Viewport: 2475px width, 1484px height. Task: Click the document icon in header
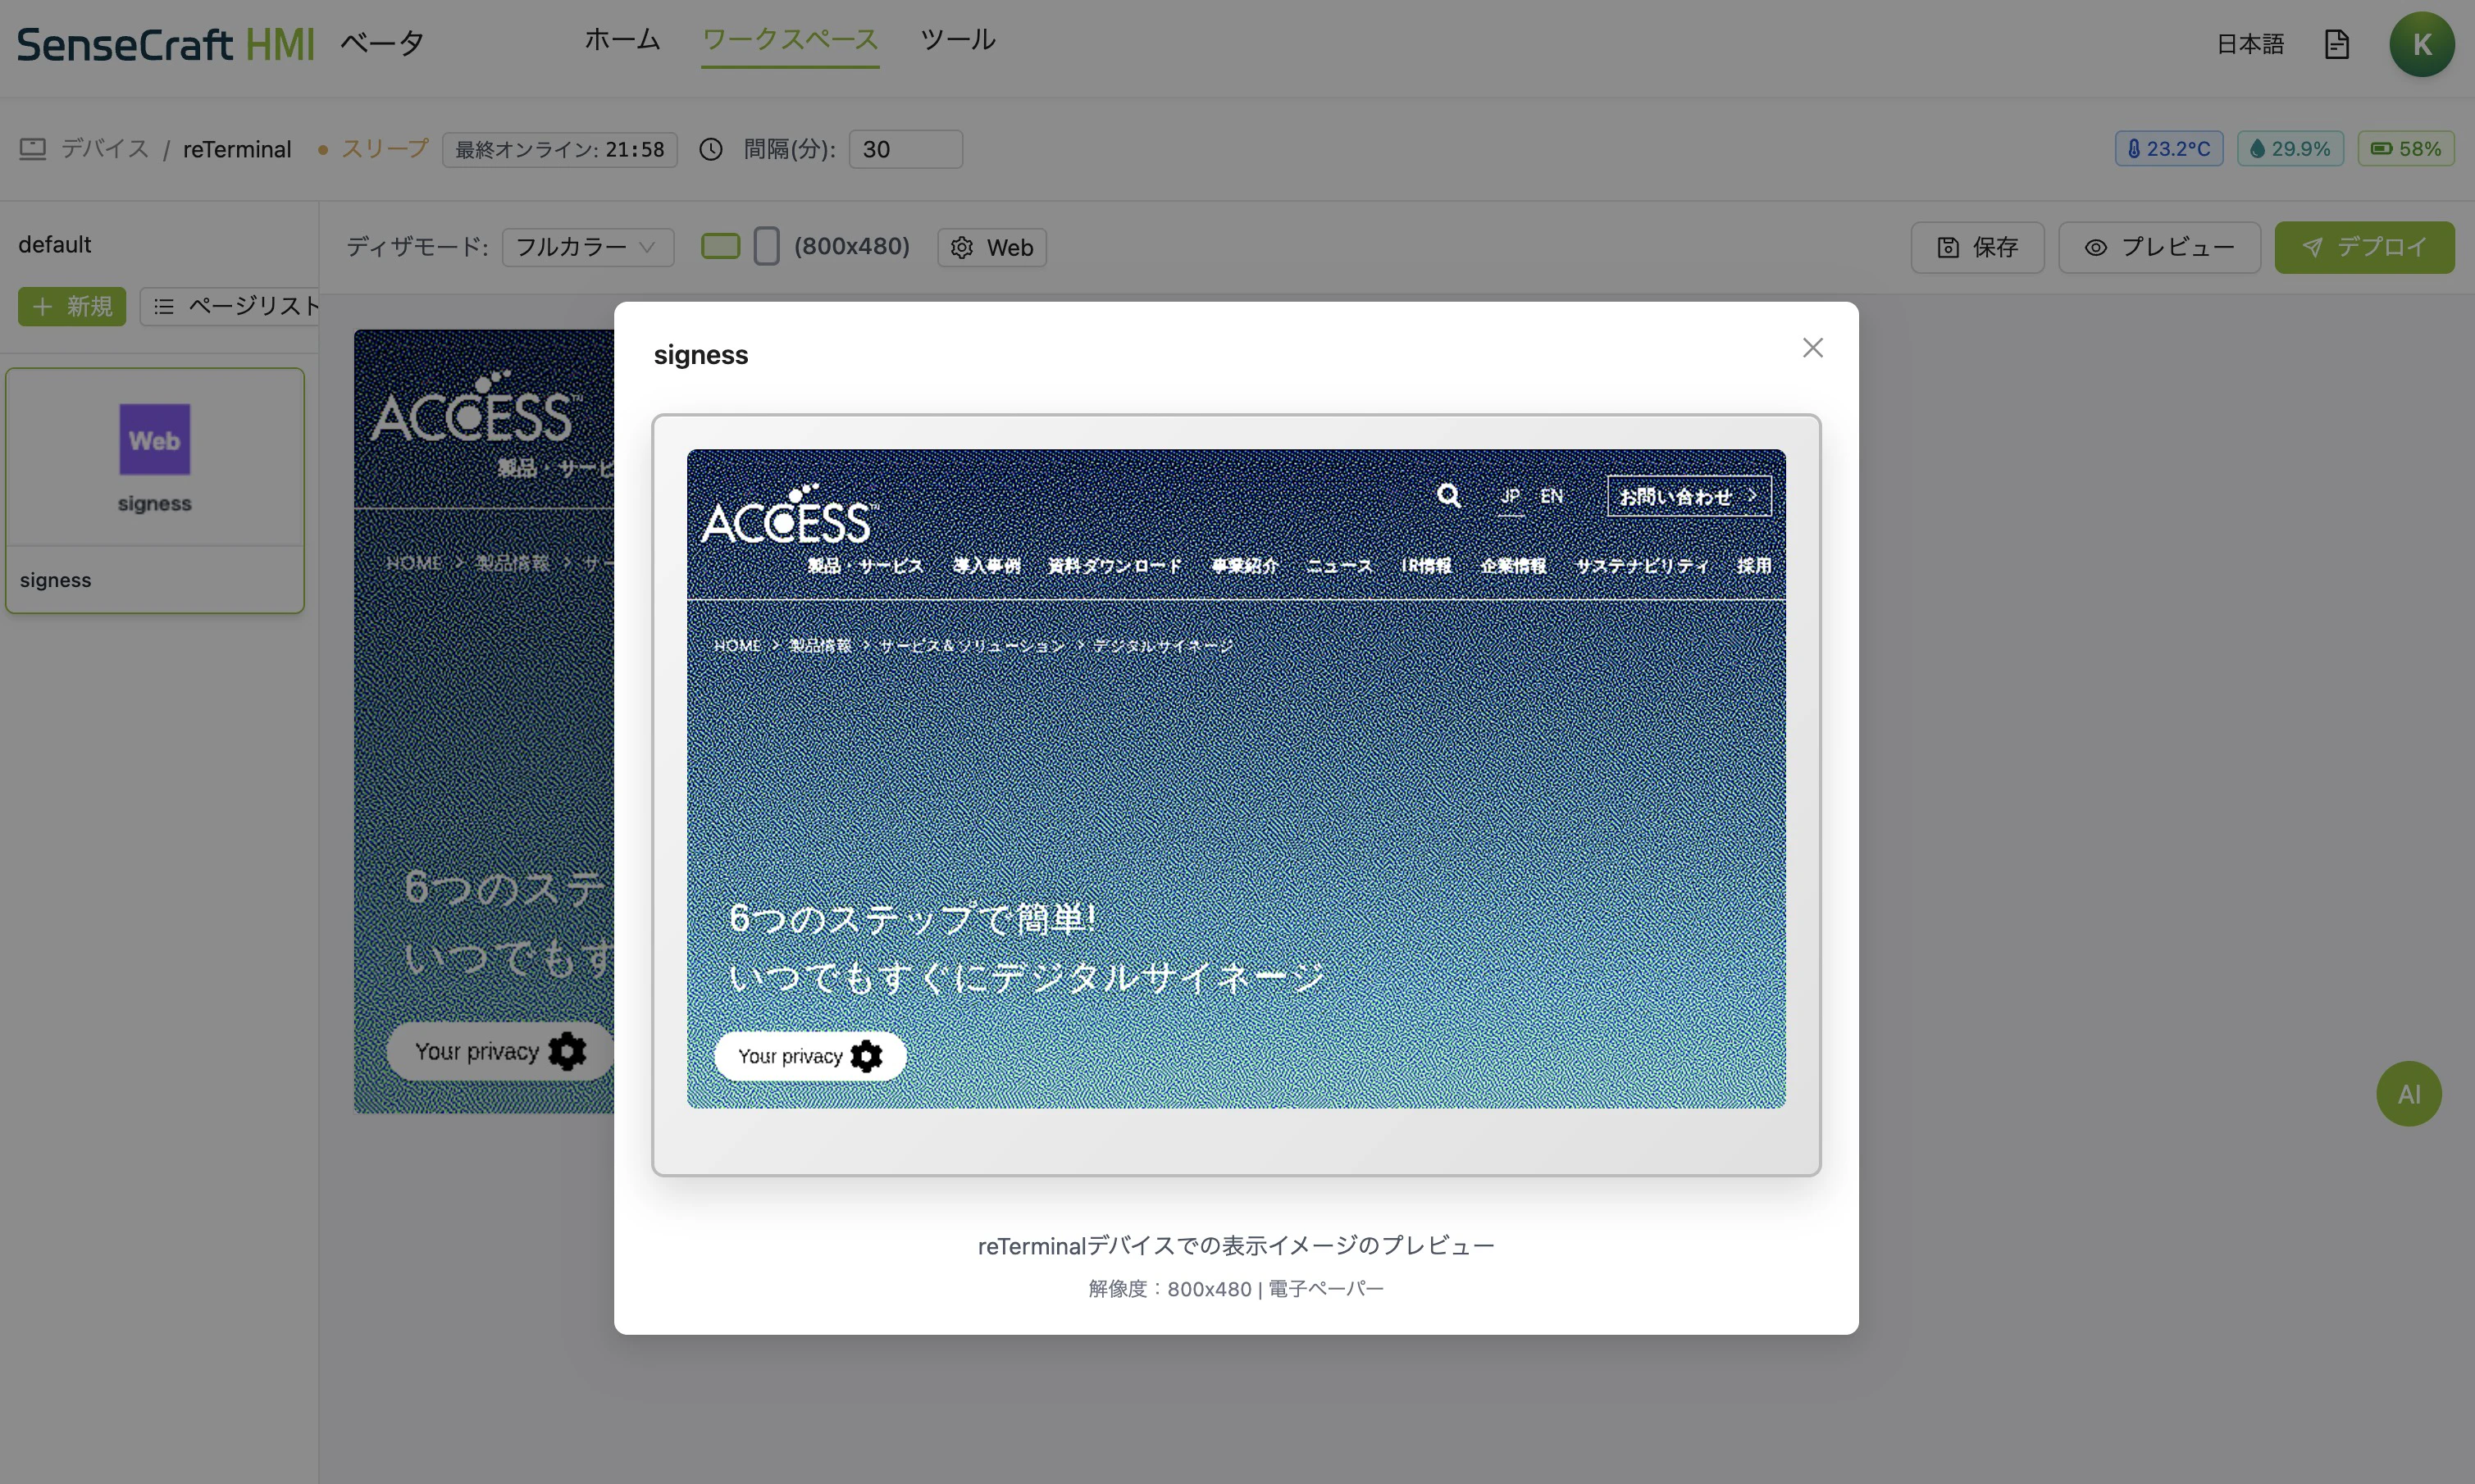point(2336,44)
